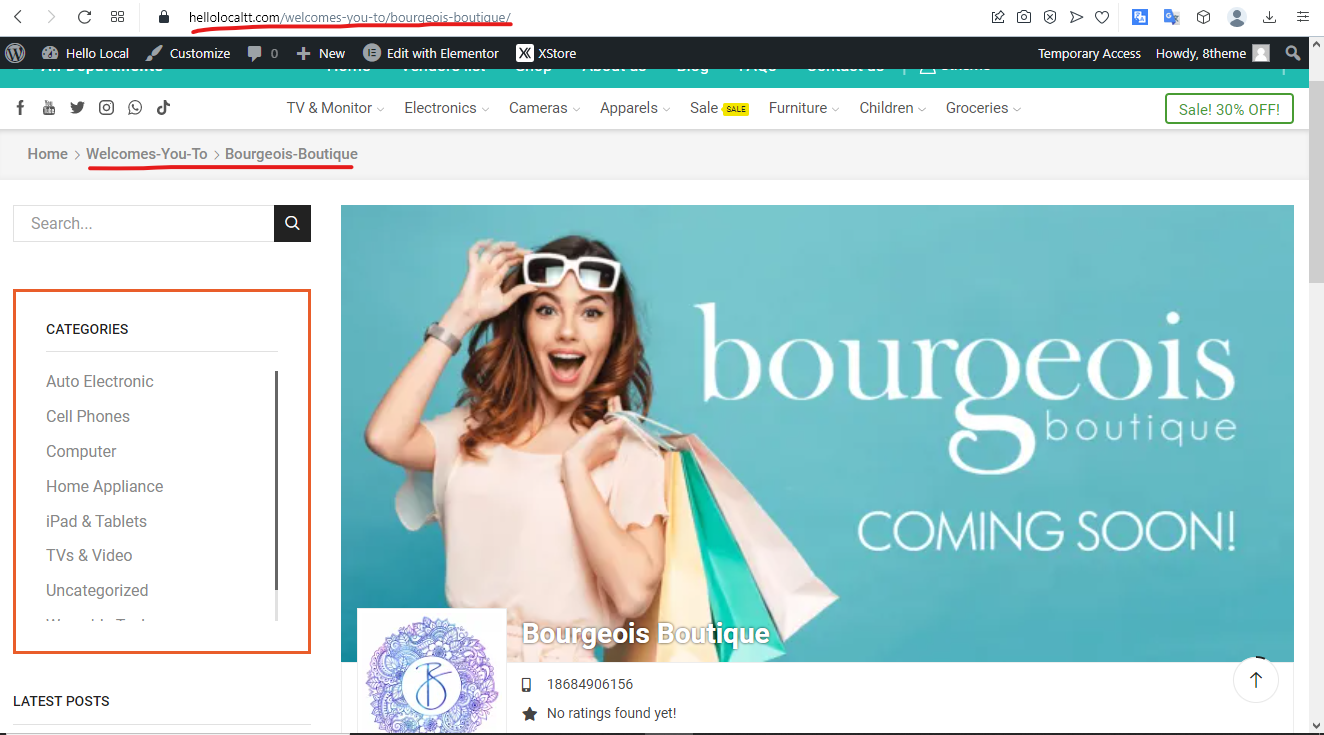The image size is (1324, 735).
Task: Open the Uncategorized category
Action: [x=97, y=590]
